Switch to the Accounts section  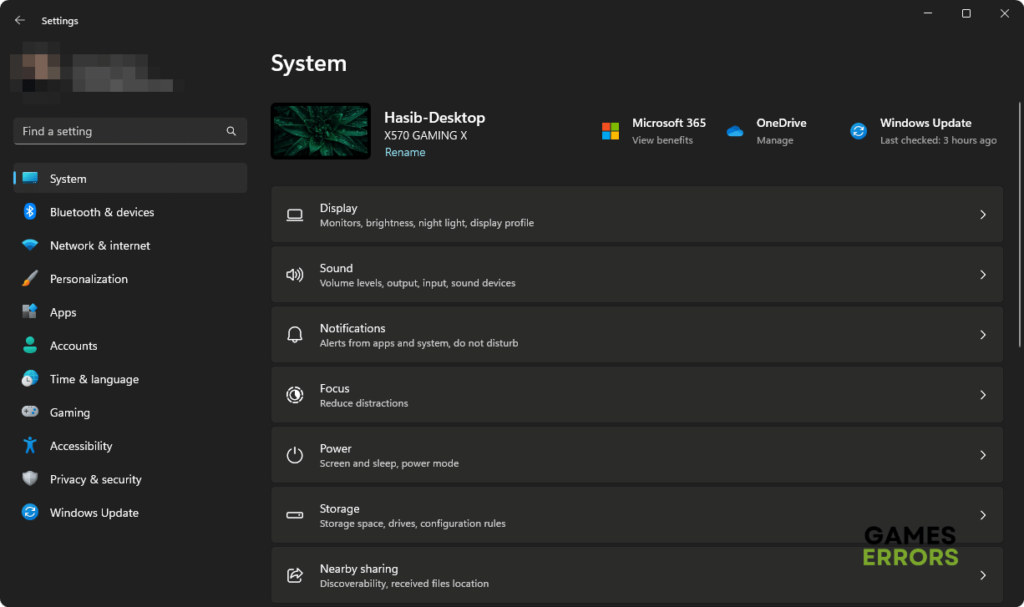point(75,345)
